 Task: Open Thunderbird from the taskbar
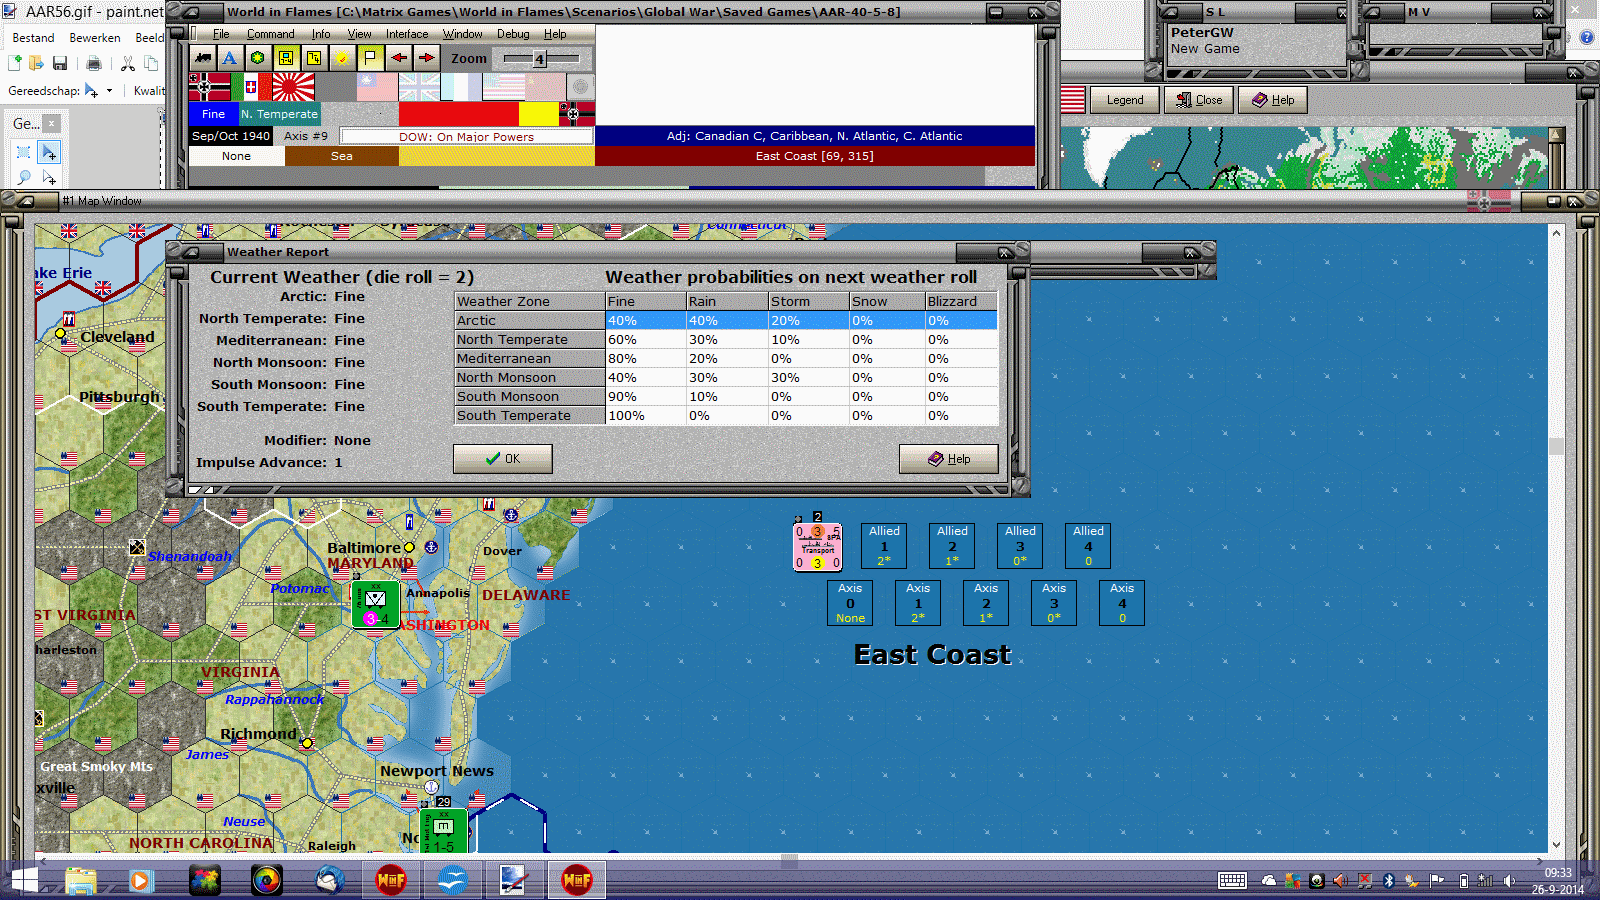(329, 881)
